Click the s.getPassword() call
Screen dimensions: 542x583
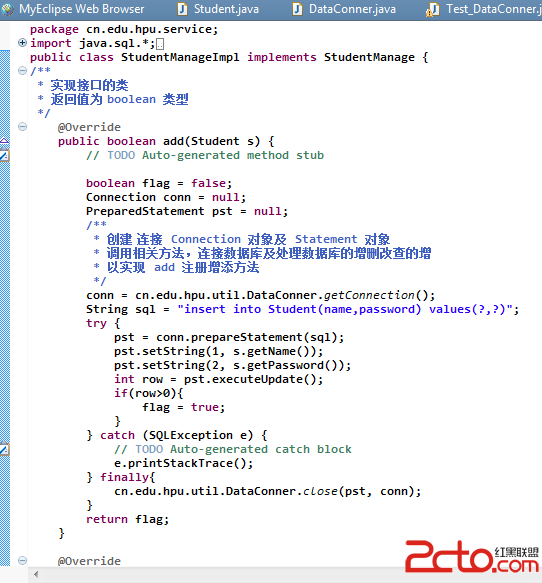[288, 365]
